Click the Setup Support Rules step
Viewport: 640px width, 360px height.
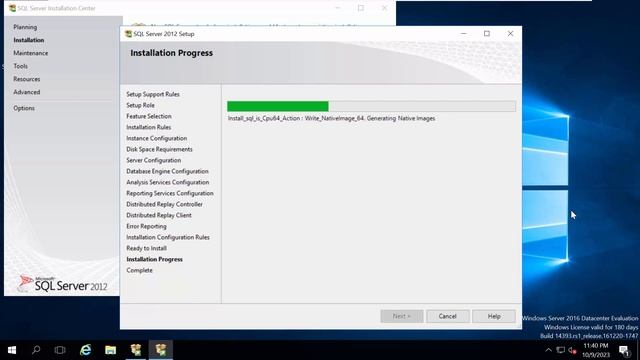[x=153, y=94]
